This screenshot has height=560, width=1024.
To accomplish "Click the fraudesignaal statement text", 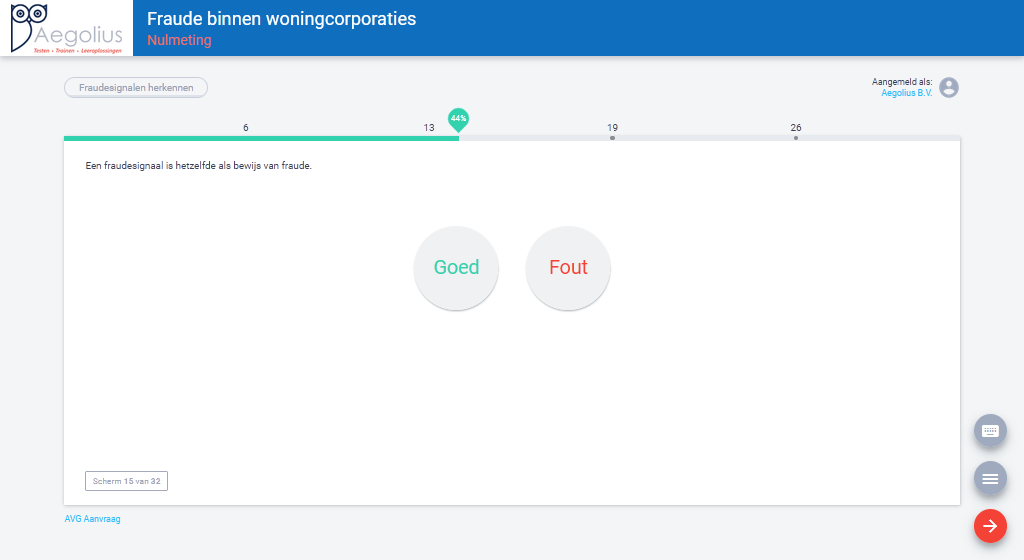I will (199, 166).
